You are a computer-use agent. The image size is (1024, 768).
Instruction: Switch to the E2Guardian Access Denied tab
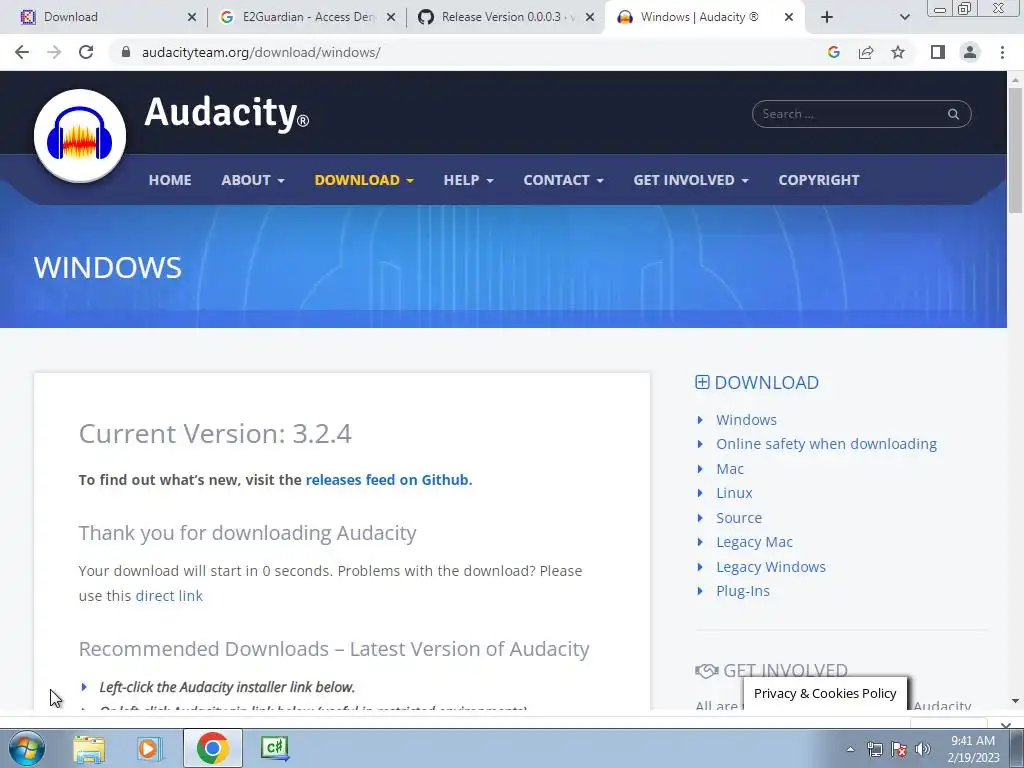pyautogui.click(x=309, y=17)
